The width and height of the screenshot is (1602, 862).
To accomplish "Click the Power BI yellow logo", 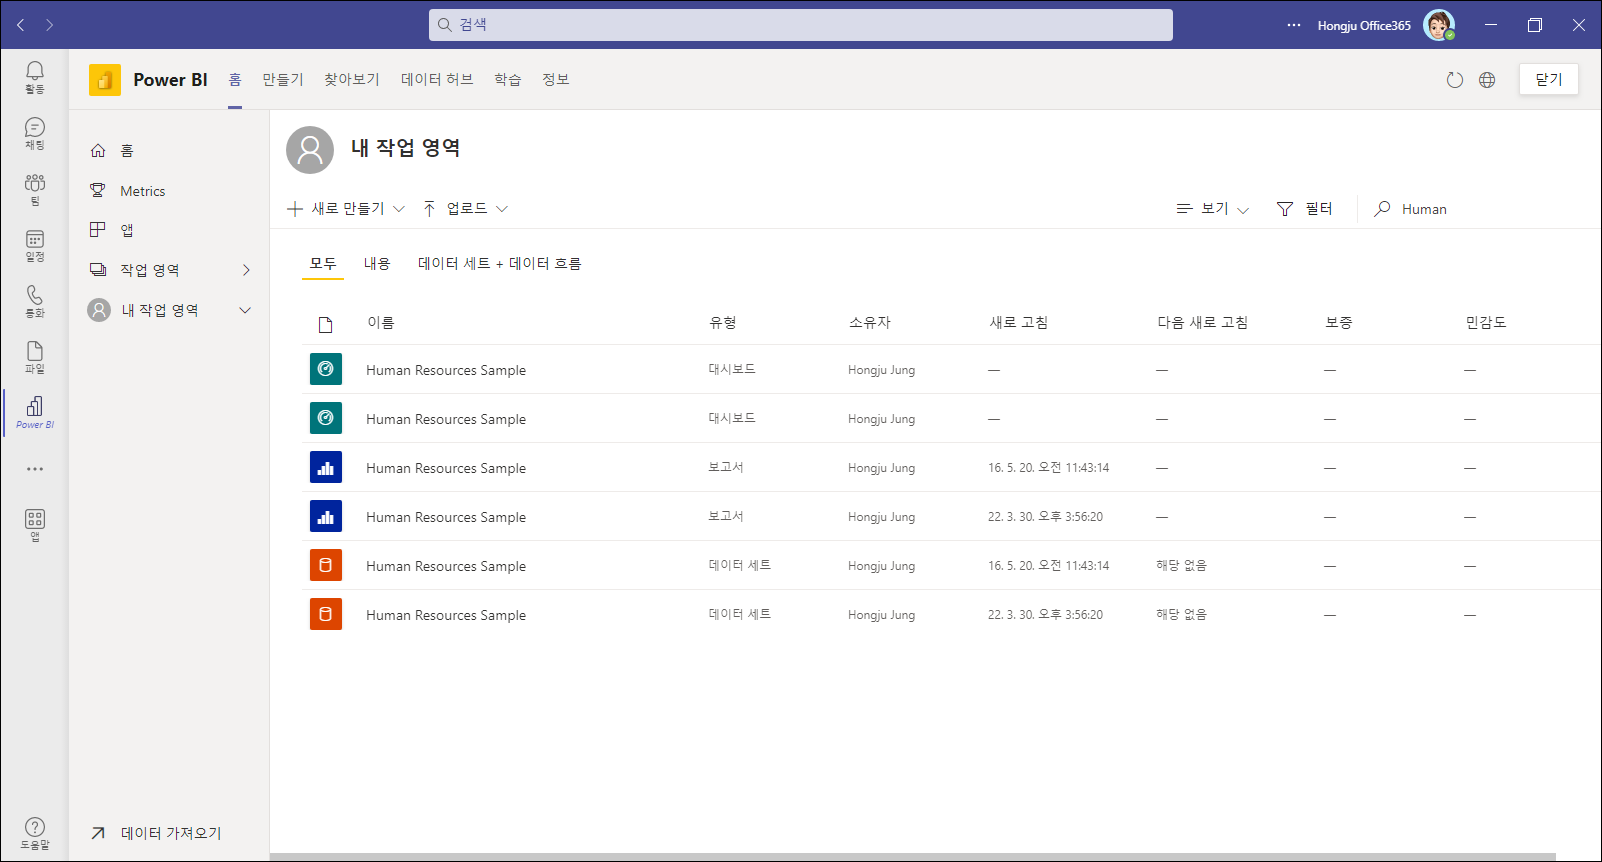I will 105,80.
